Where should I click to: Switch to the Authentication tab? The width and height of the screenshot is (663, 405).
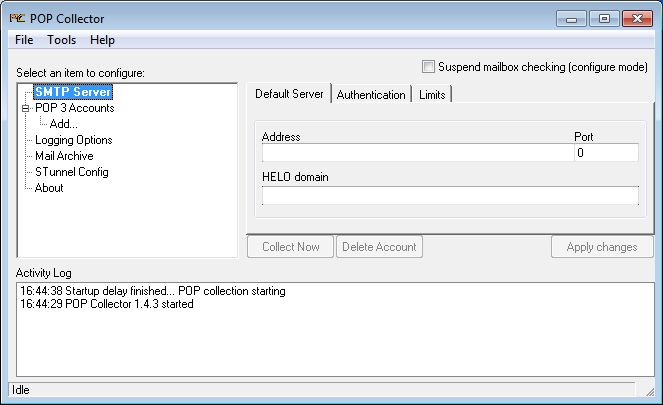[x=371, y=94]
